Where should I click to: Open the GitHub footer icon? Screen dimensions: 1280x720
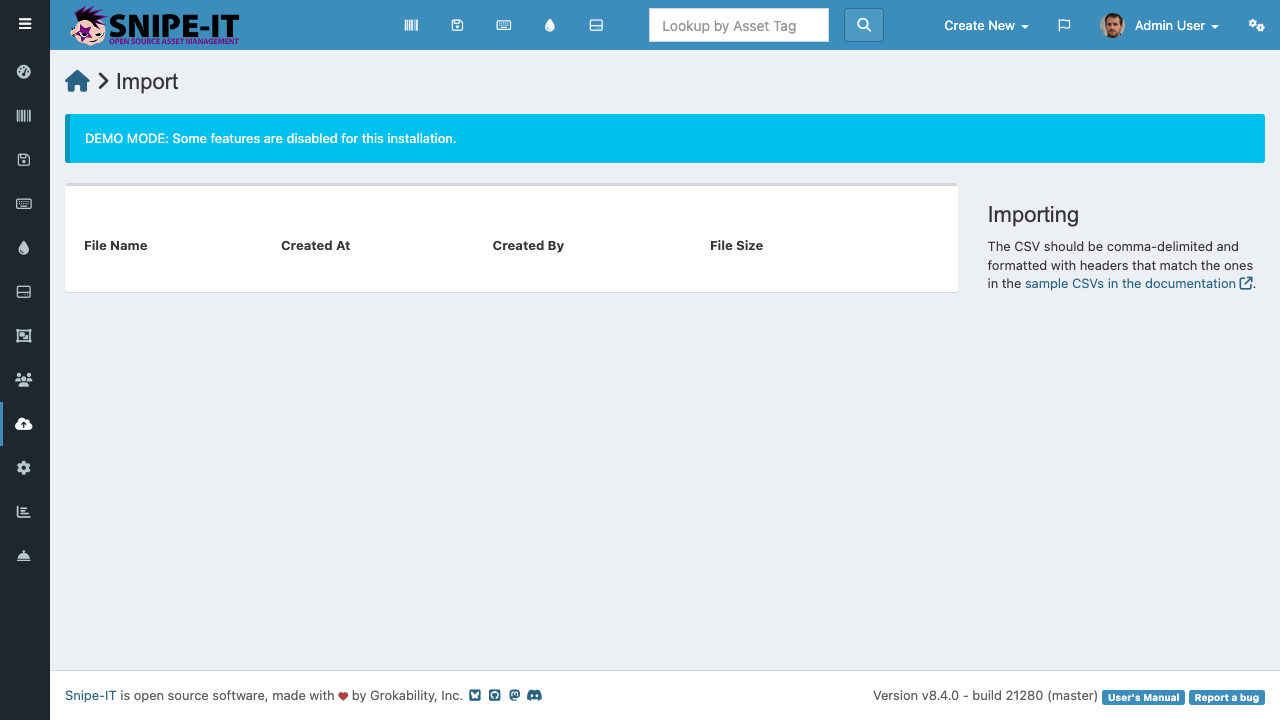tap(494, 695)
